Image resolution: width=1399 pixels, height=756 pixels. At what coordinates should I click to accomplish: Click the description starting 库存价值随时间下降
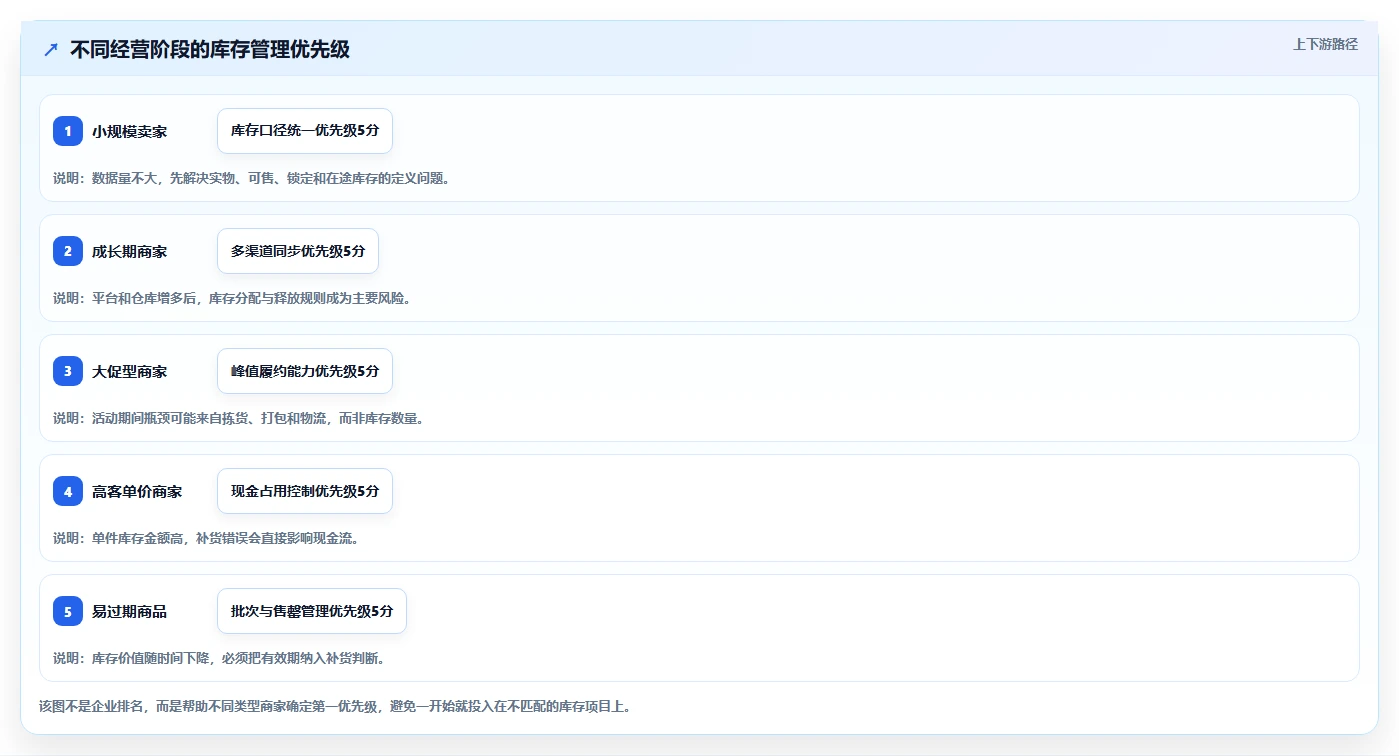click(219, 658)
